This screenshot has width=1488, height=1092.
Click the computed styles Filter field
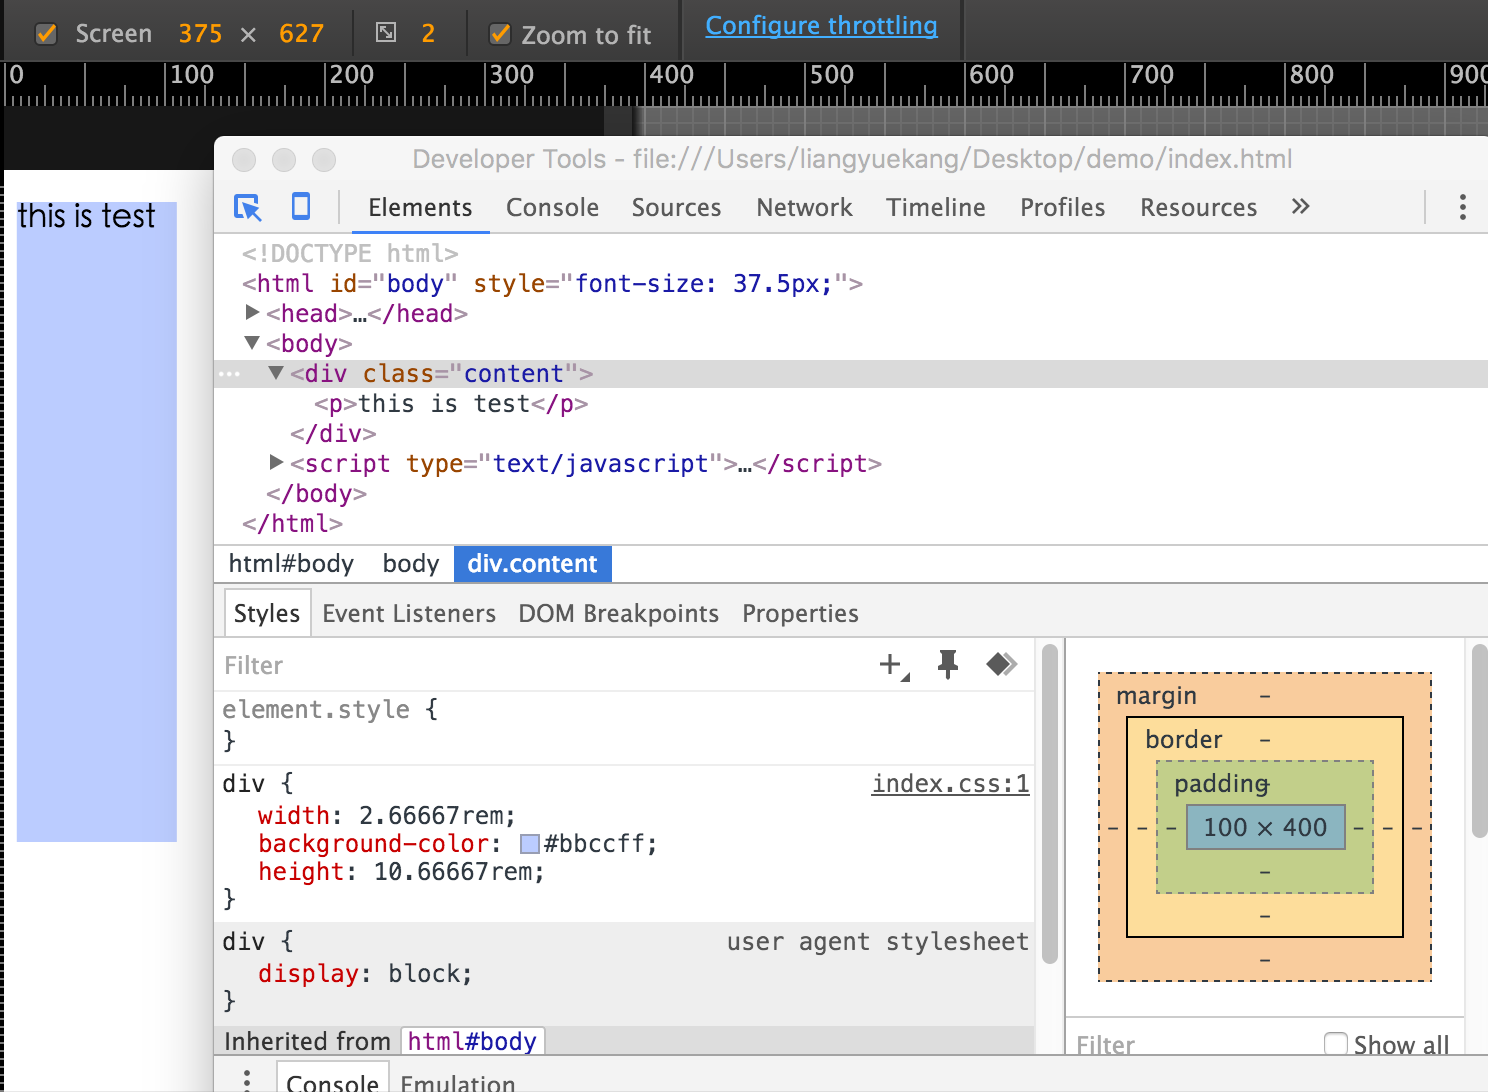1190,1045
